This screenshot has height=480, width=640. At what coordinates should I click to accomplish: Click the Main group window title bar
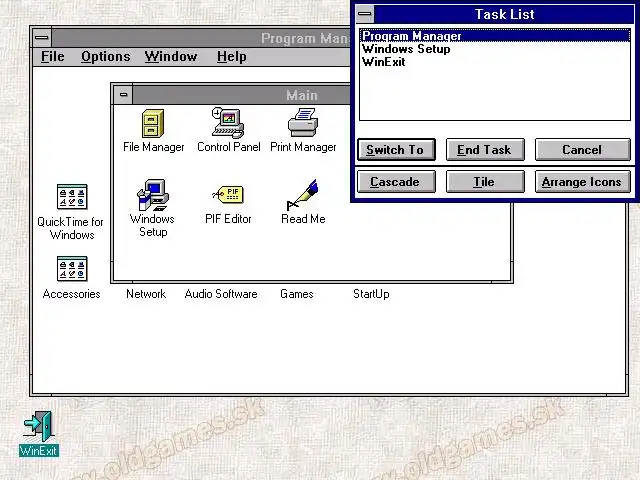[241, 95]
